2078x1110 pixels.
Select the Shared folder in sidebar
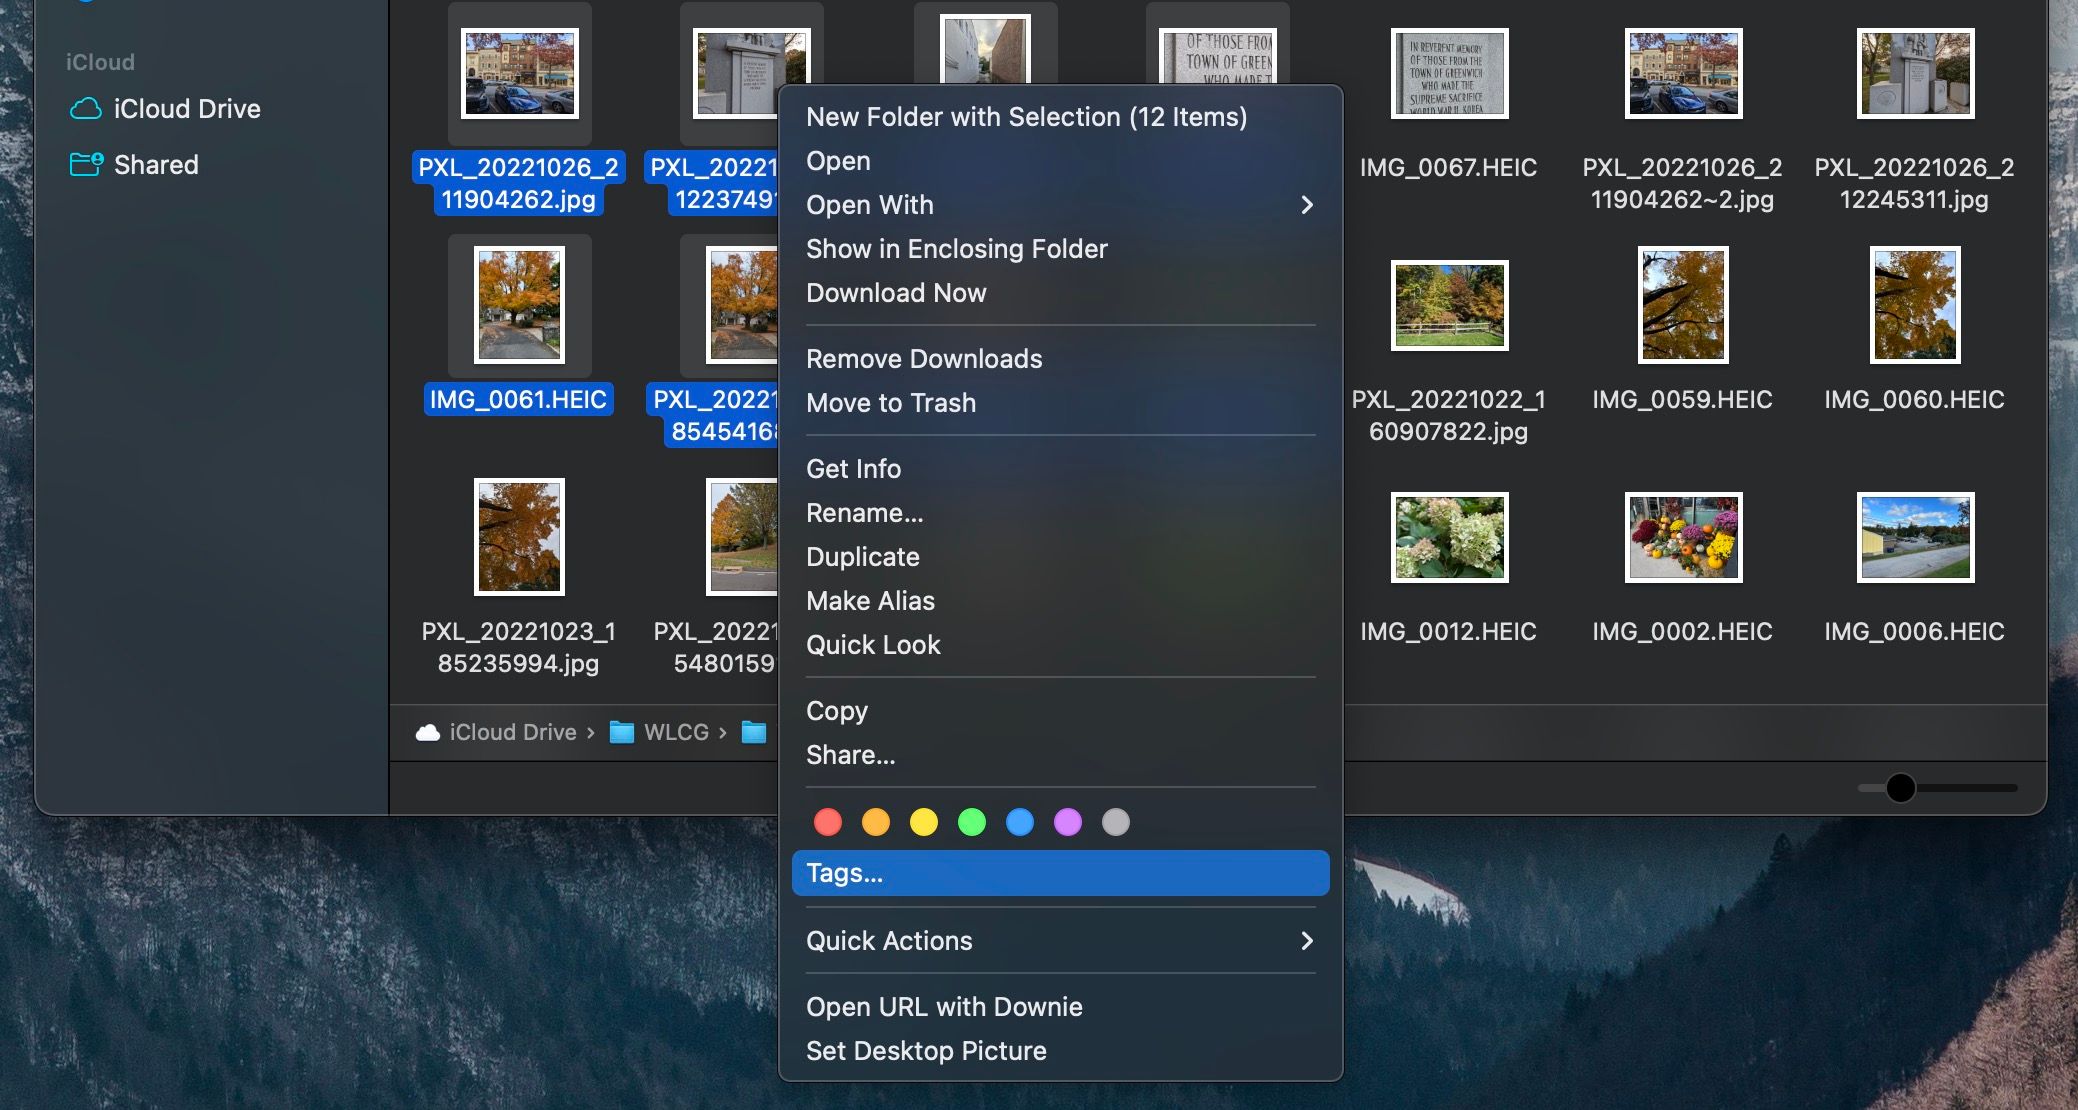(155, 164)
